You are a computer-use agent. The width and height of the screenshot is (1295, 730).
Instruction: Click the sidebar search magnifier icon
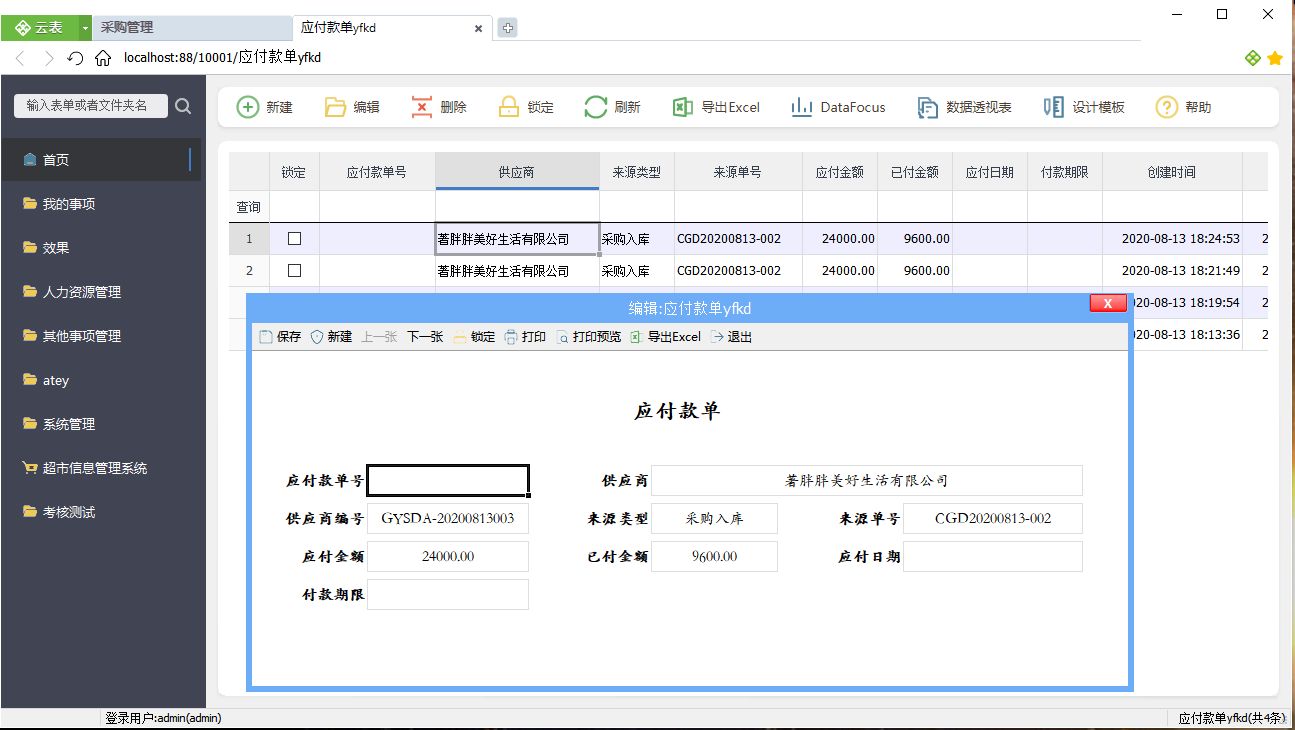point(183,105)
